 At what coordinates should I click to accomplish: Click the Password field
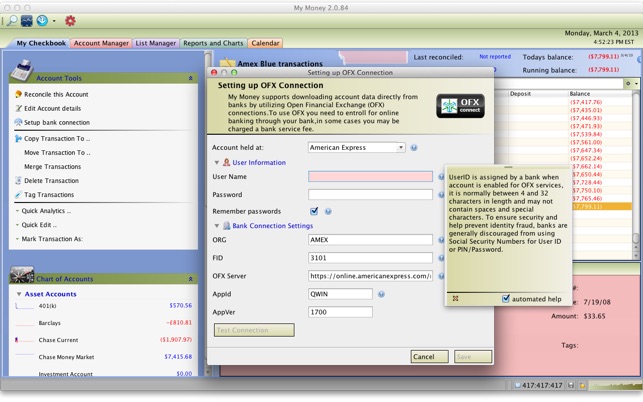(x=370, y=194)
